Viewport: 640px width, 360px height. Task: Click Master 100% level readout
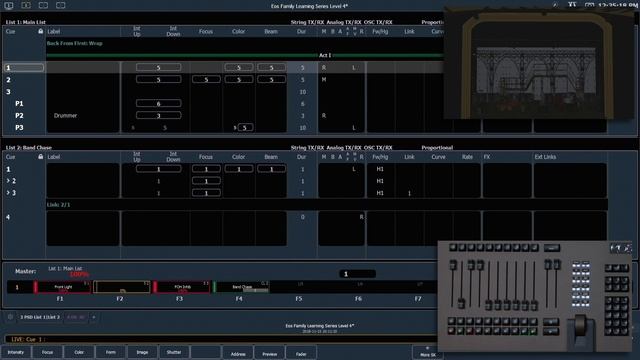pos(79,274)
